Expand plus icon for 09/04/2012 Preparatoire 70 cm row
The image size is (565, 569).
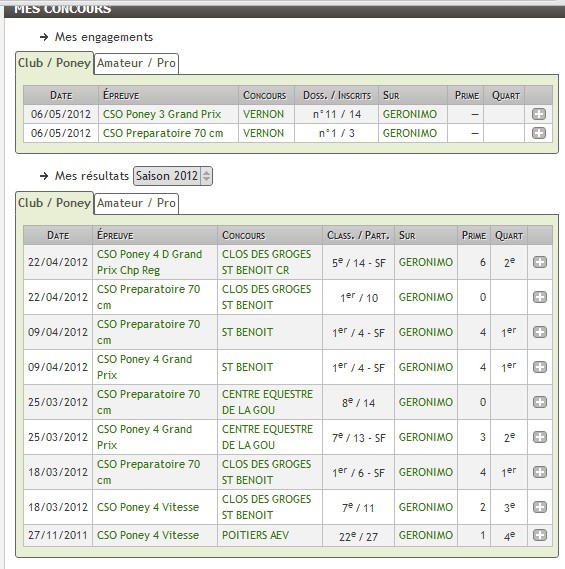(540, 332)
